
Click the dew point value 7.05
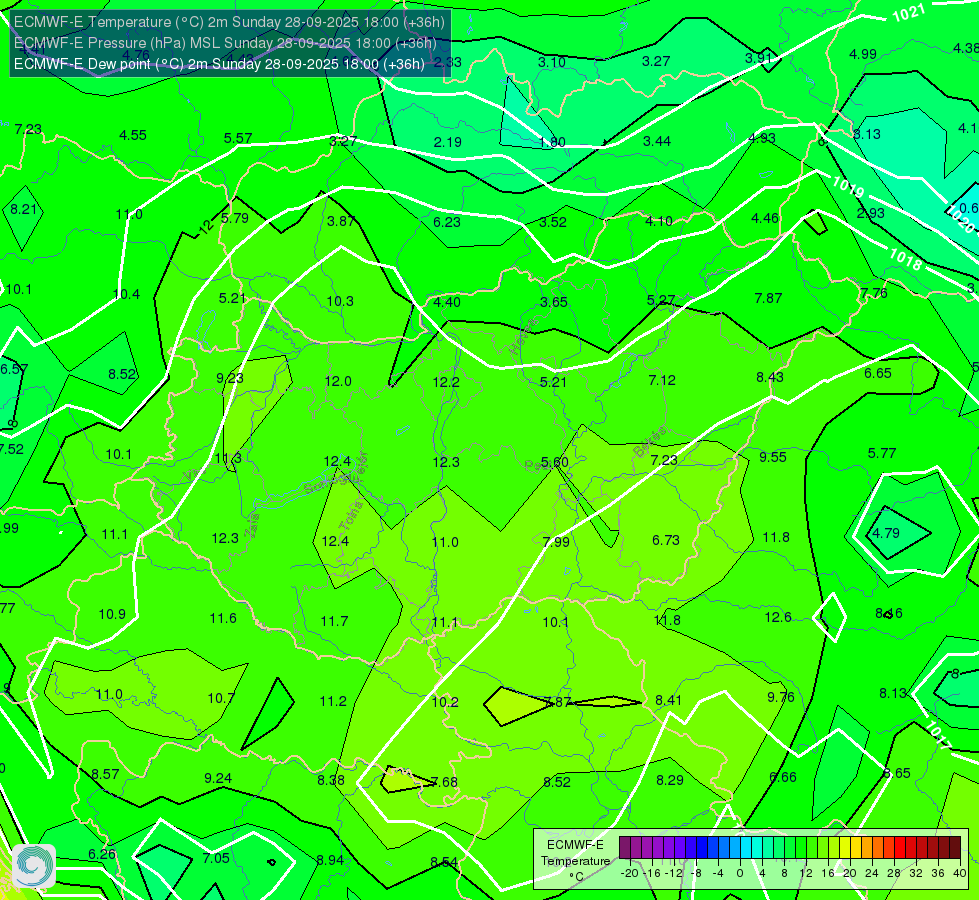click(x=216, y=858)
